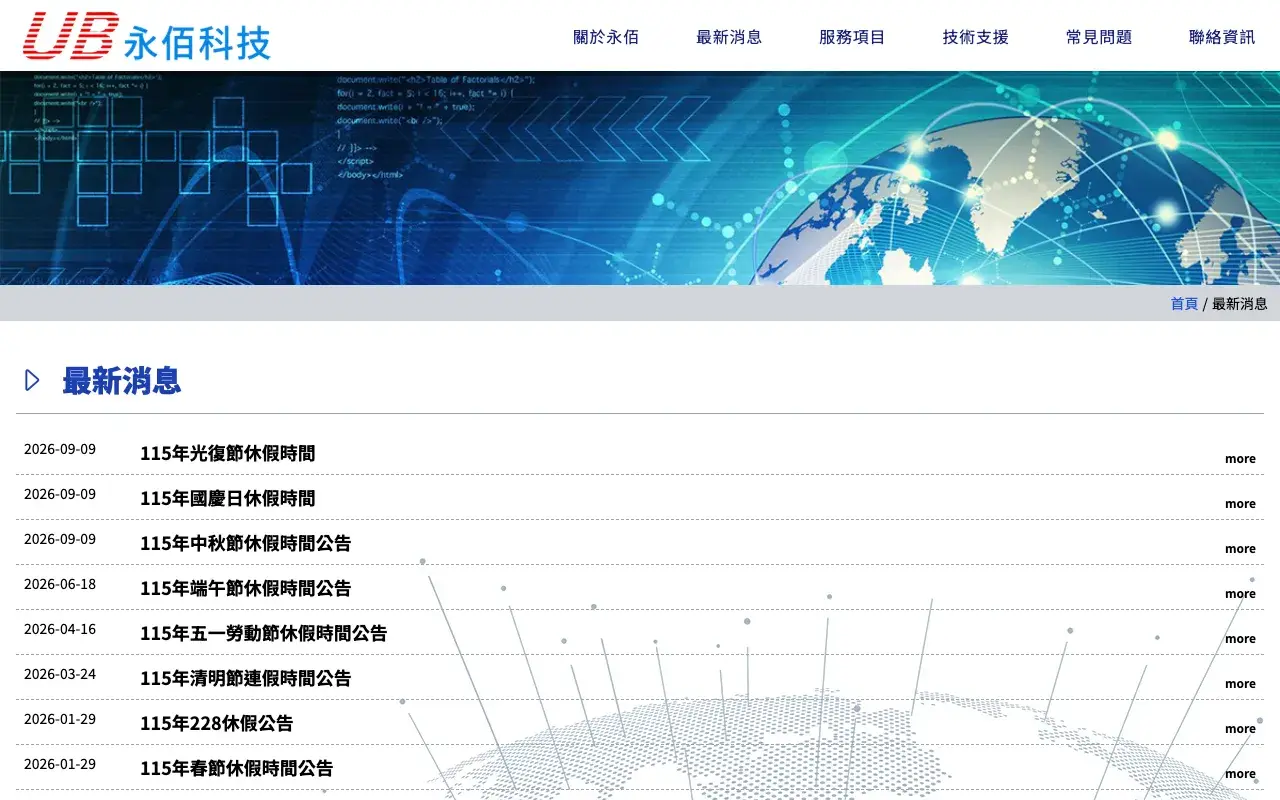Screen dimensions: 1280x800
Task: Open 115年五一勞動節休假時間公告 article
Action: (263, 633)
